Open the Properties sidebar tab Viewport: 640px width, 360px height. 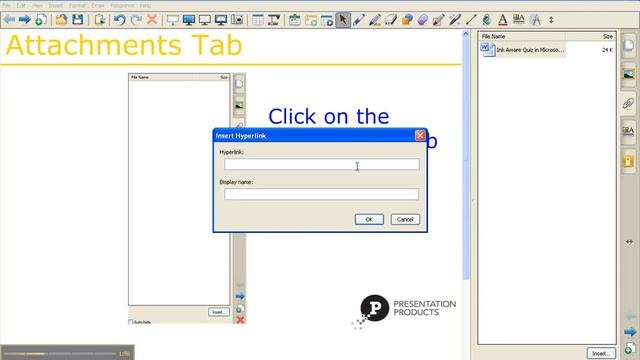[x=629, y=131]
